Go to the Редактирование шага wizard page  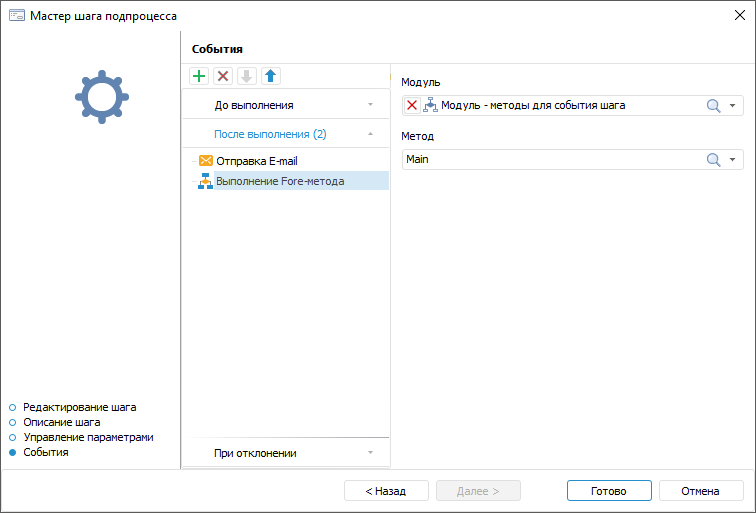click(x=79, y=407)
